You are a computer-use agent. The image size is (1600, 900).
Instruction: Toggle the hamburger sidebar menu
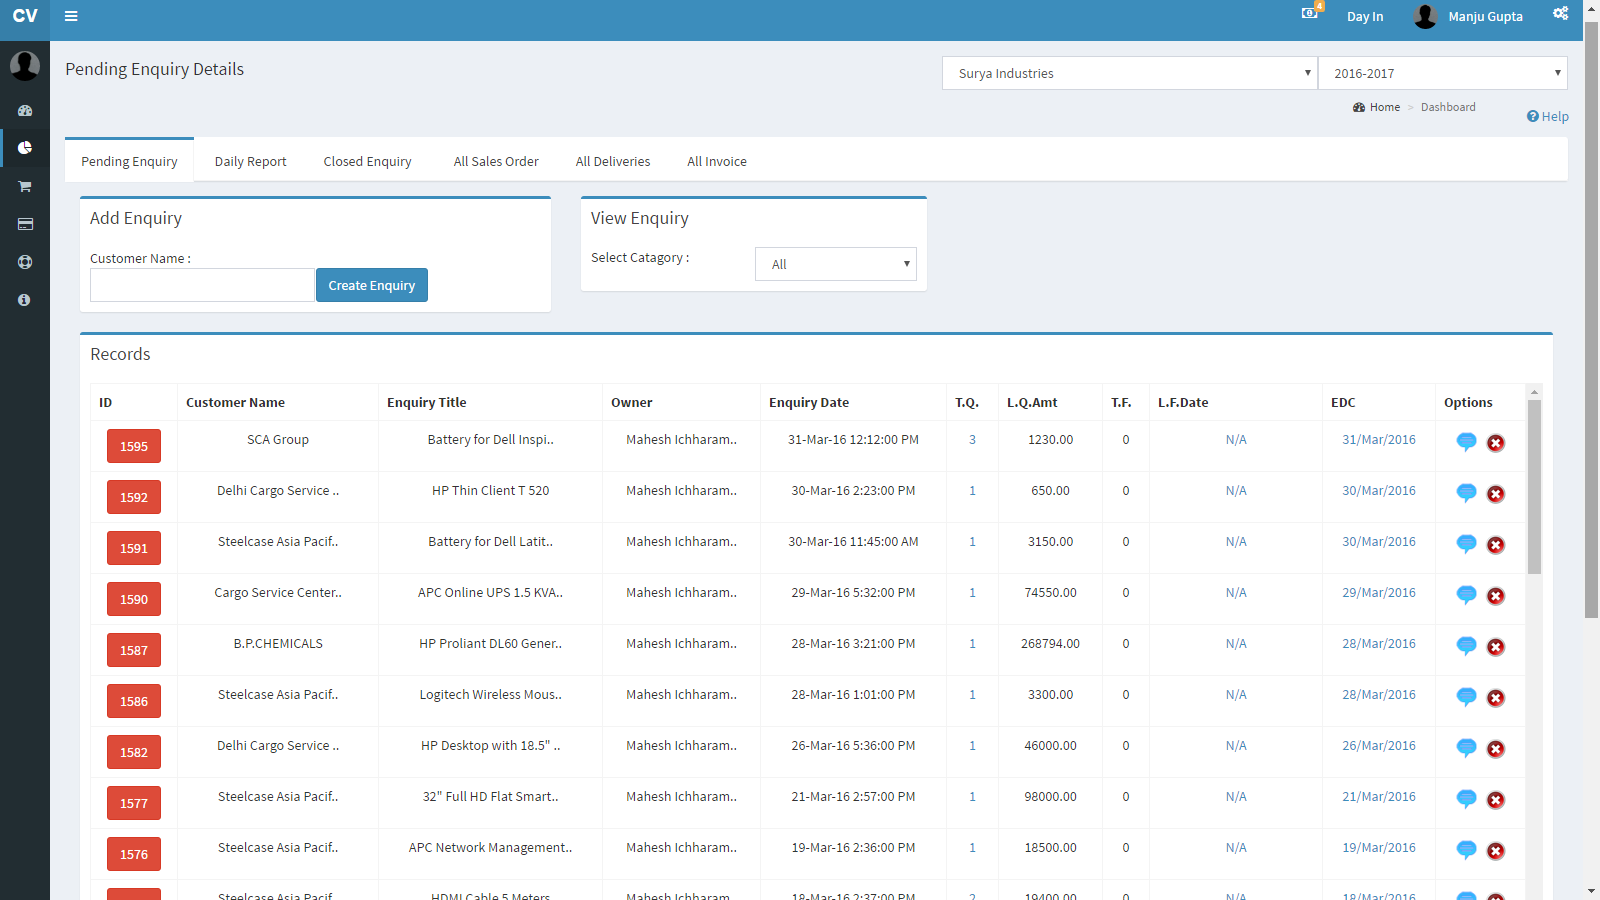[71, 16]
